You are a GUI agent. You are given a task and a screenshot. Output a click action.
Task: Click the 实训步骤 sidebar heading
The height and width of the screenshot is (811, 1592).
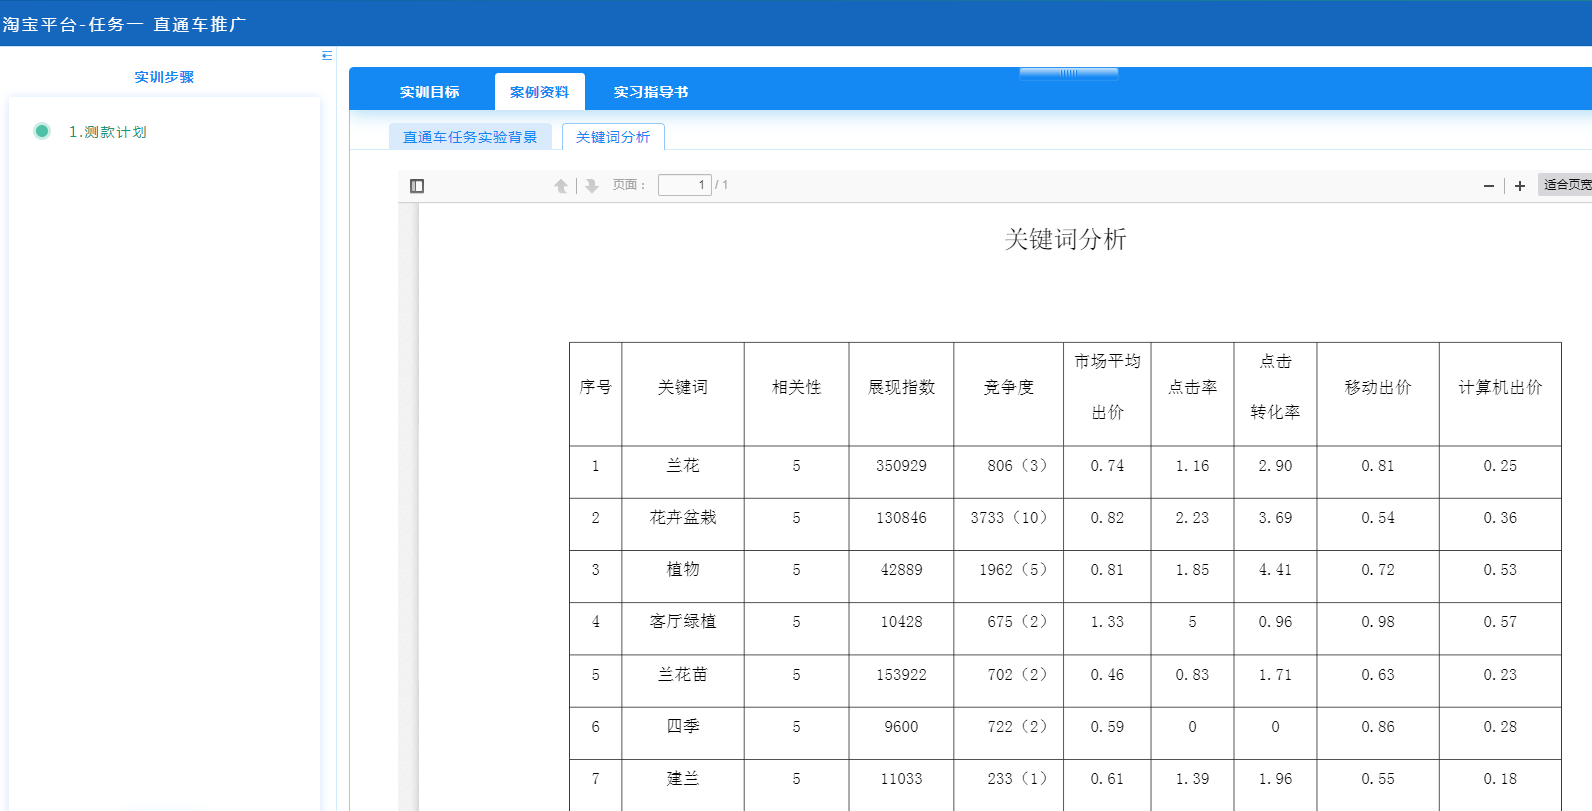pyautogui.click(x=164, y=77)
